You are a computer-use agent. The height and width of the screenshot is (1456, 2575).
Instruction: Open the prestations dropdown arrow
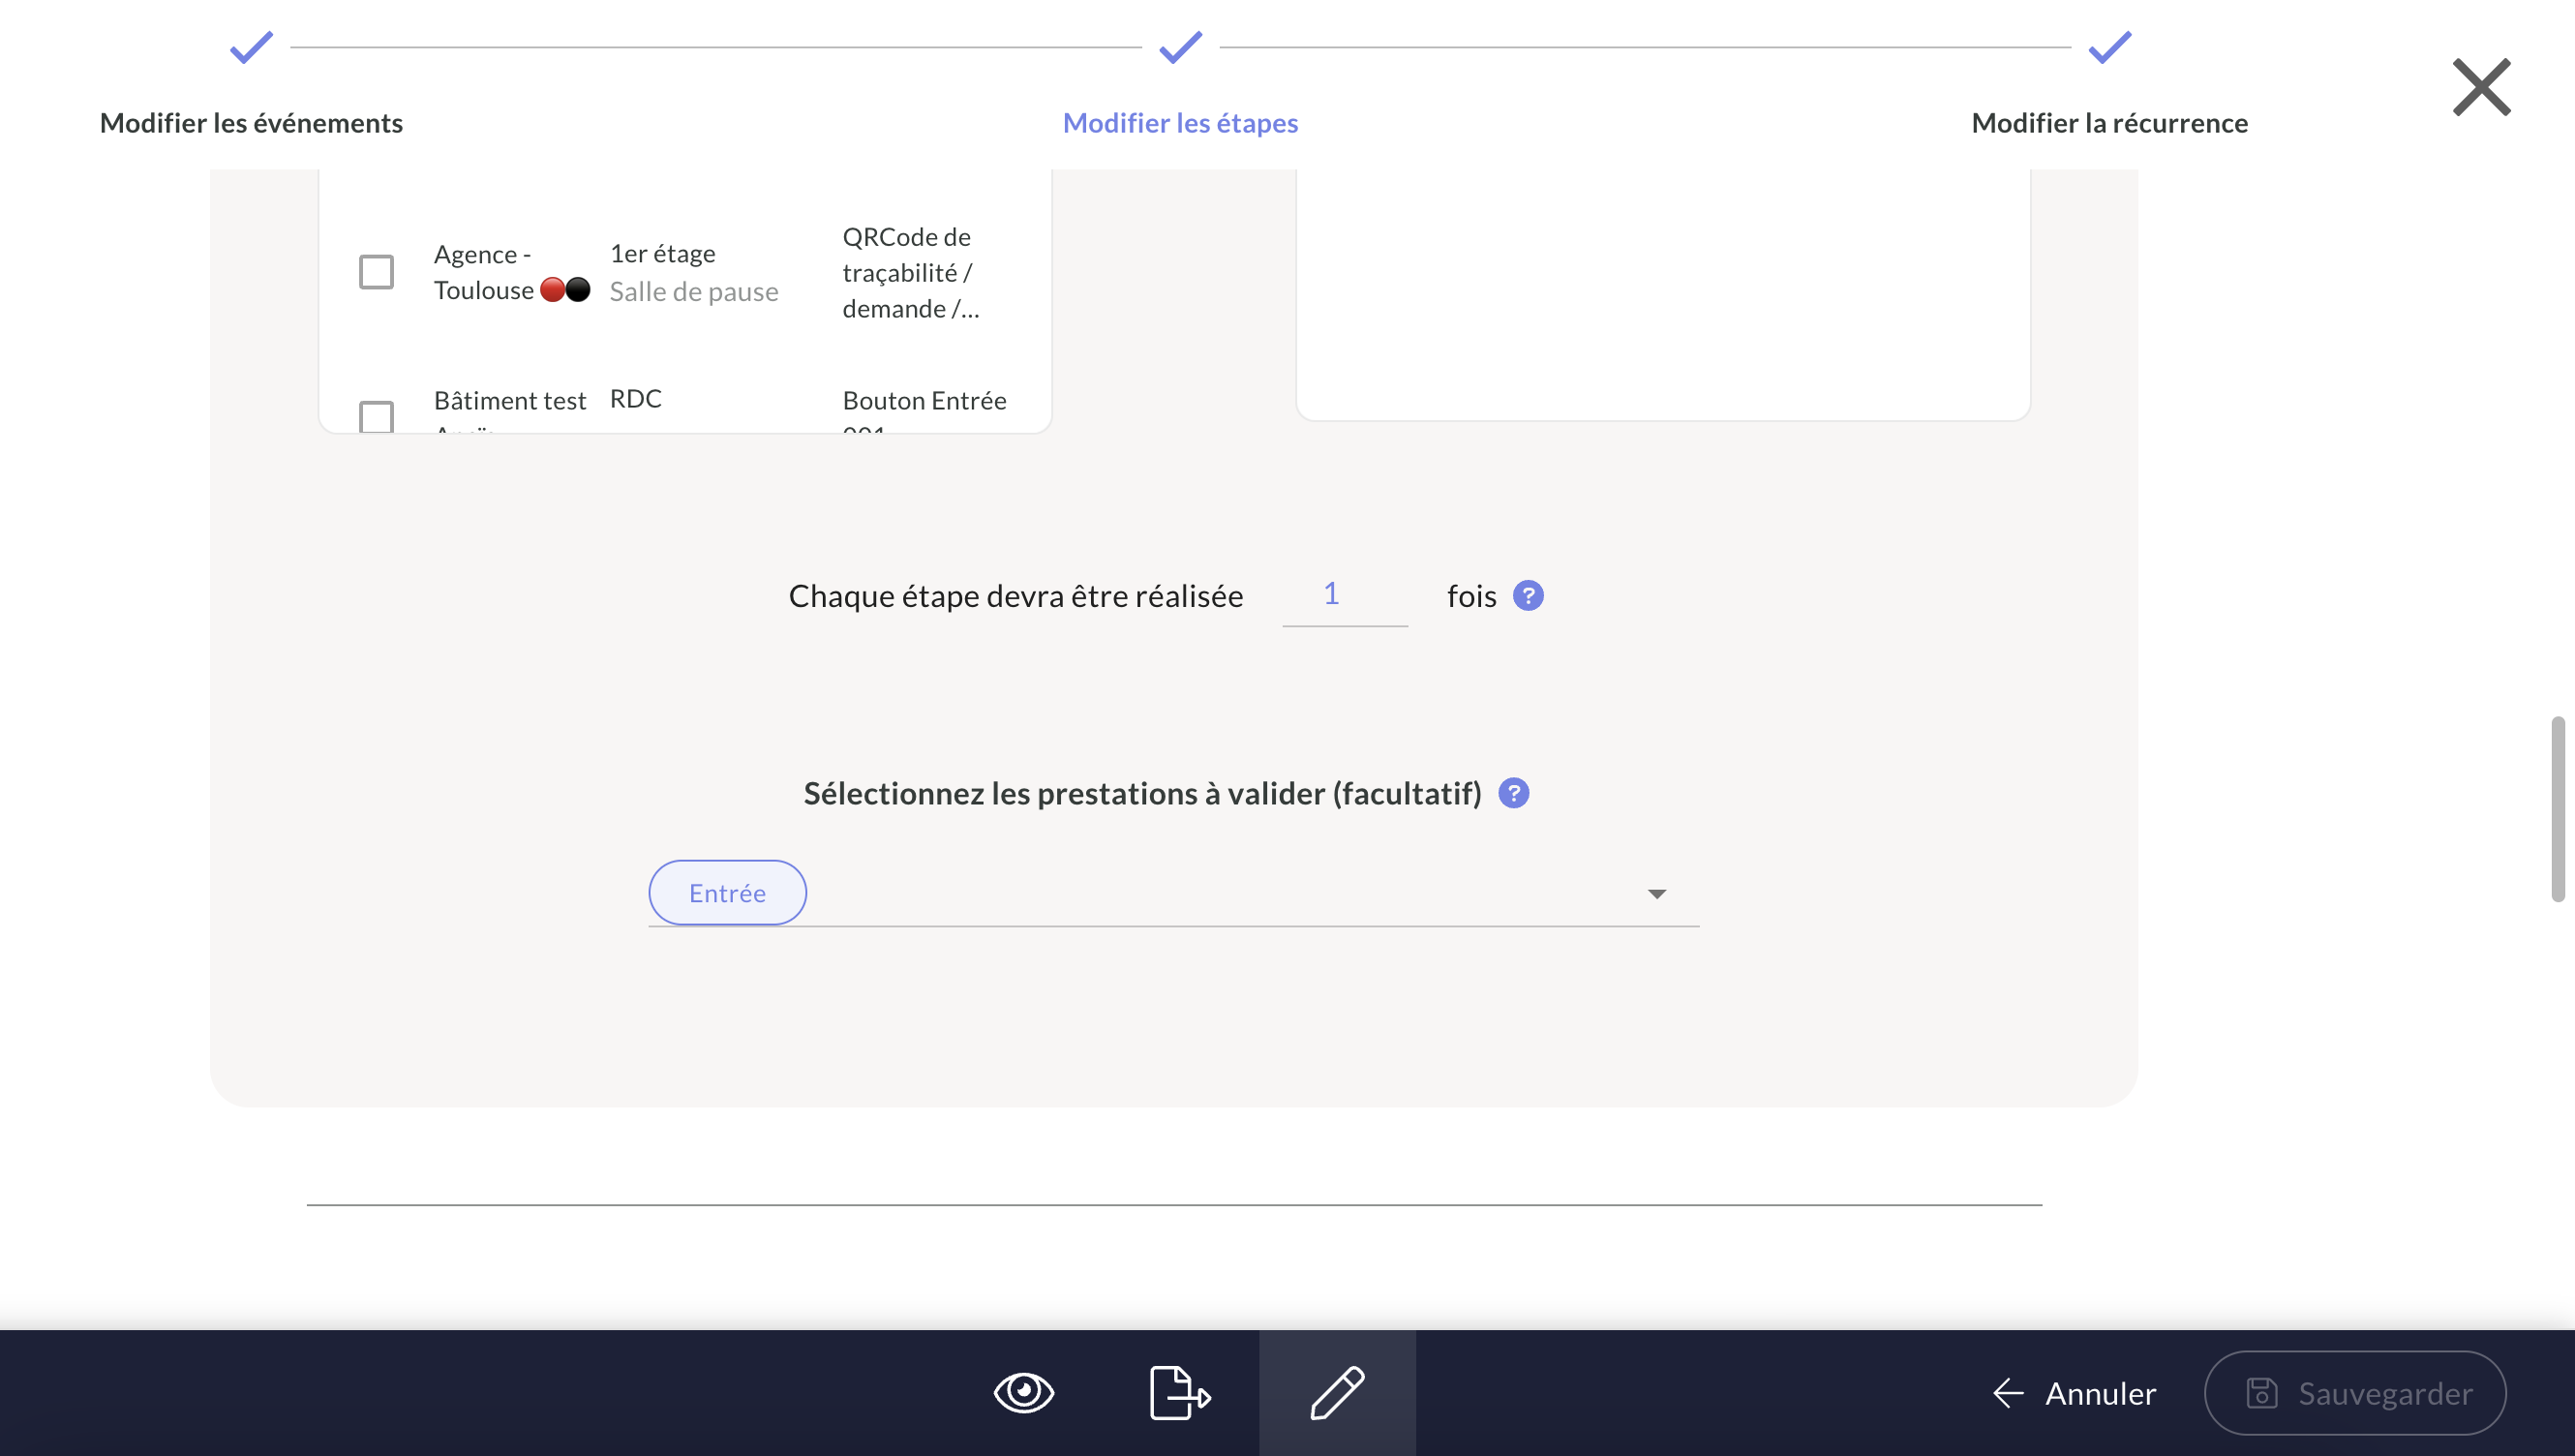point(1656,894)
